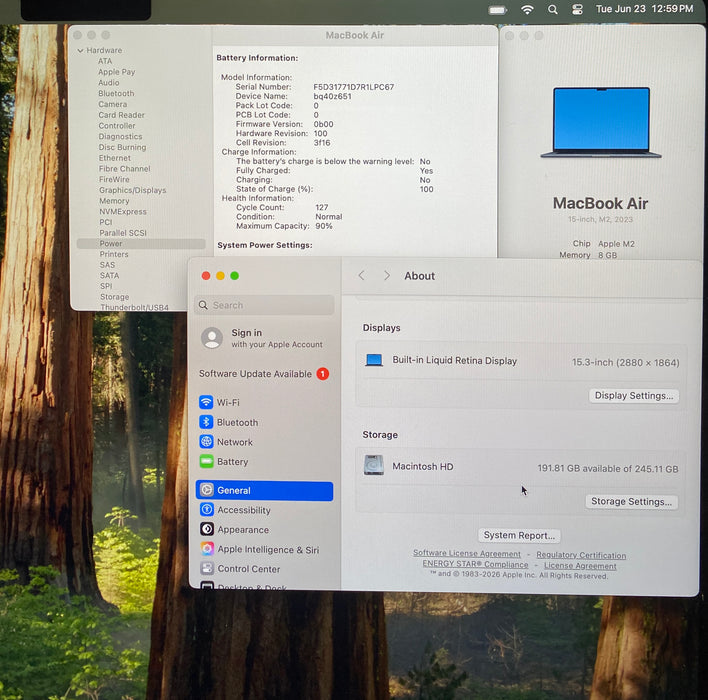Select SPI in hardware list
This screenshot has height=700, width=708.
click(106, 286)
